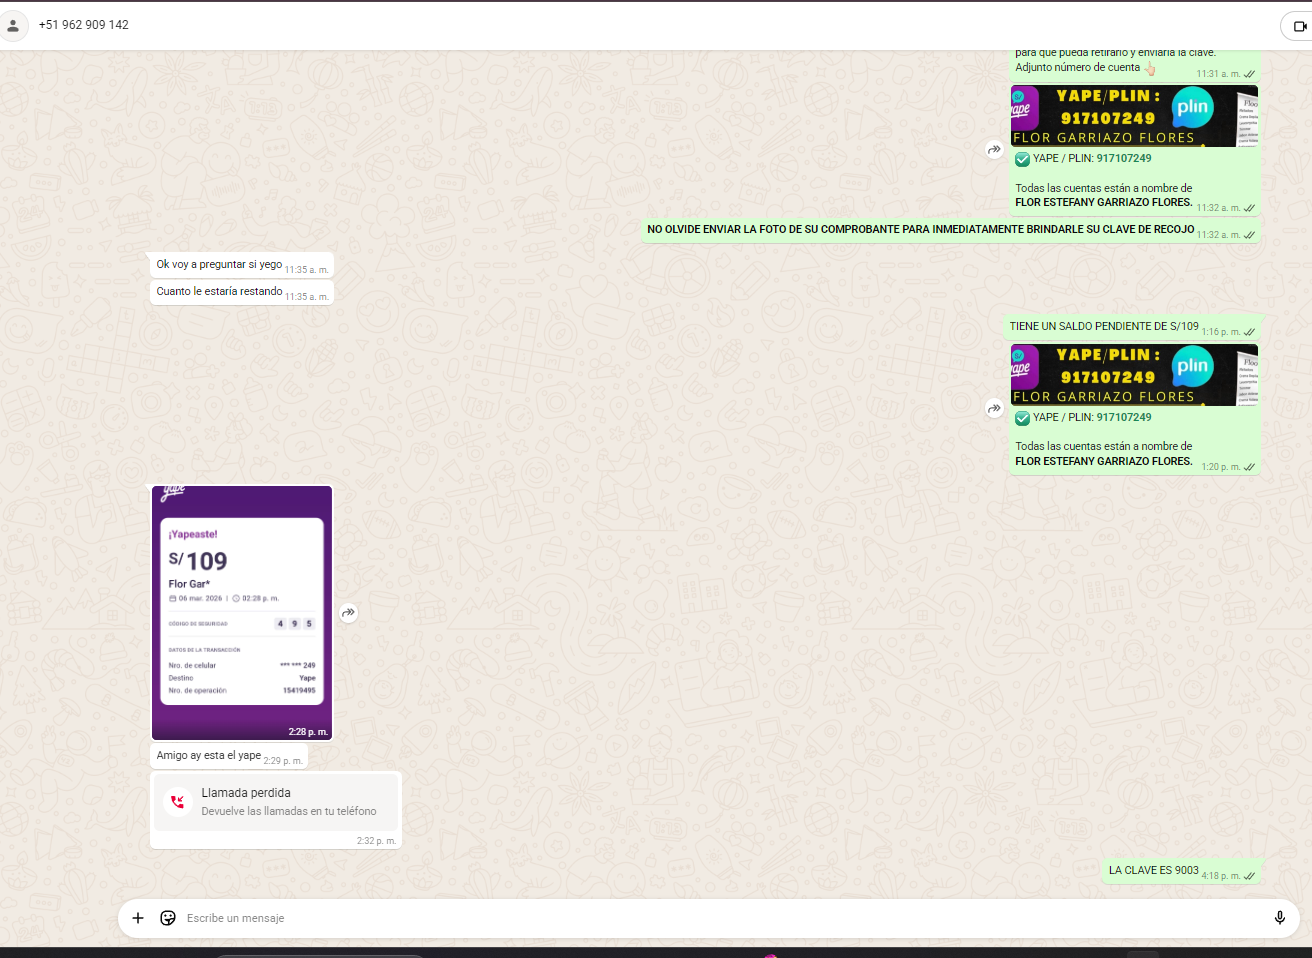This screenshot has height=958, width=1312.
Task: Click the 'Llamada perdida' call card
Action: coord(276,802)
